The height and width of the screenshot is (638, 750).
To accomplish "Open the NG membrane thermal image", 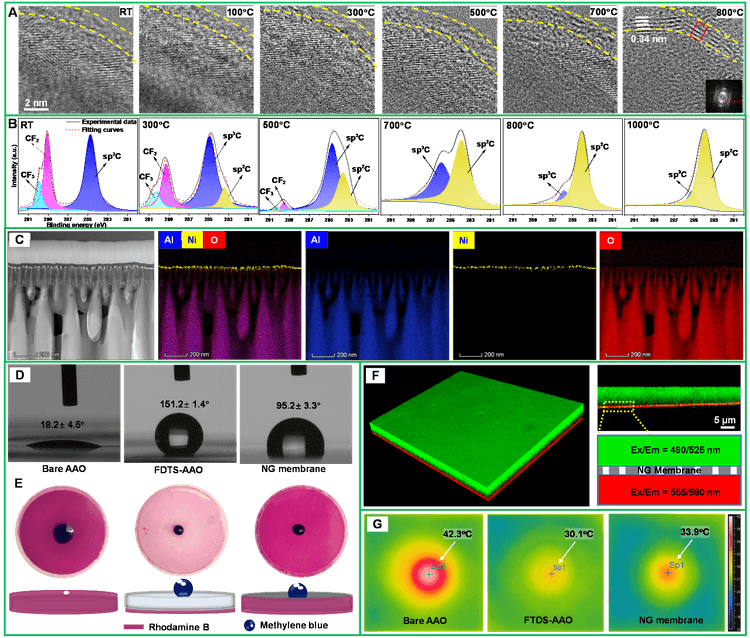I will pyautogui.click(x=665, y=570).
